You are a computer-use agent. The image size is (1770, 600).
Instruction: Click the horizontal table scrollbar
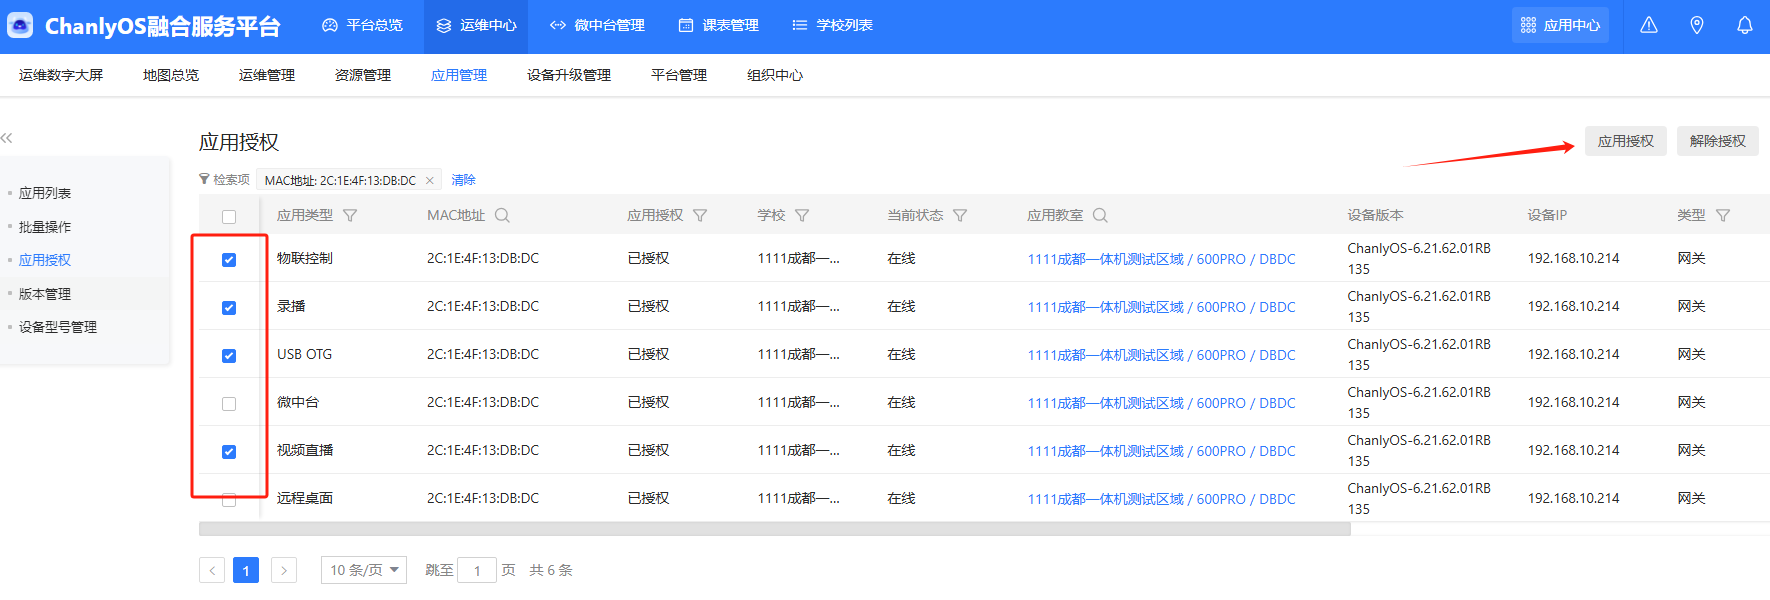[775, 529]
